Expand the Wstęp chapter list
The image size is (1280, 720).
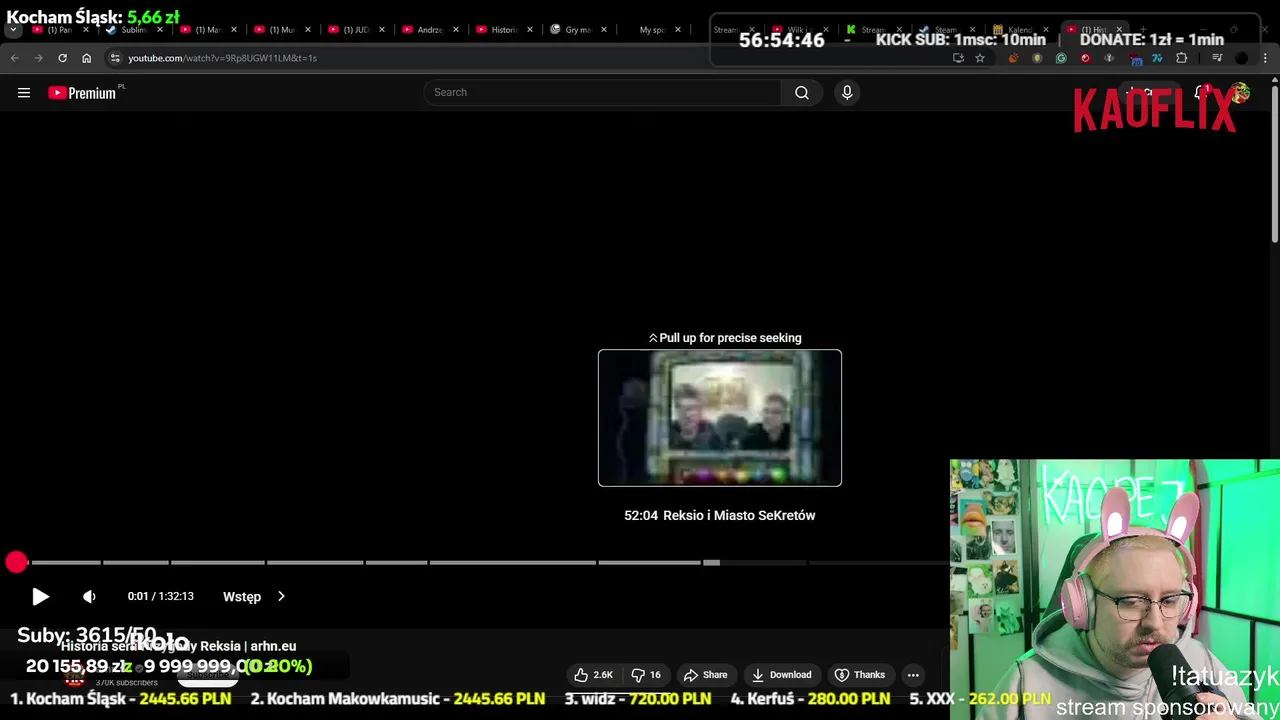(x=281, y=596)
